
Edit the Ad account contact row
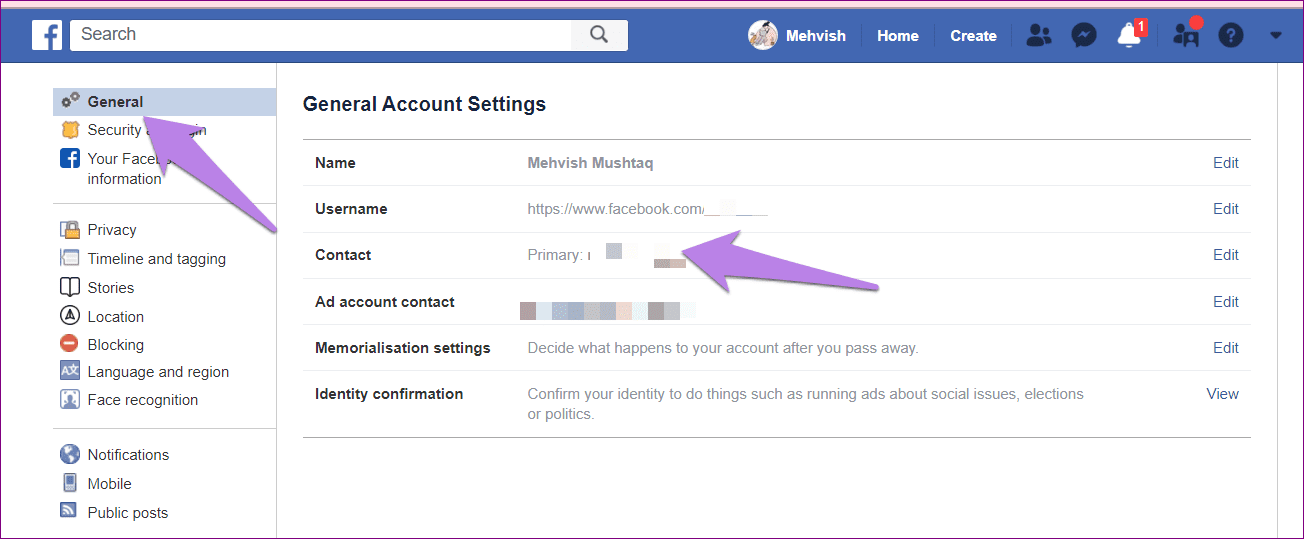1226,302
